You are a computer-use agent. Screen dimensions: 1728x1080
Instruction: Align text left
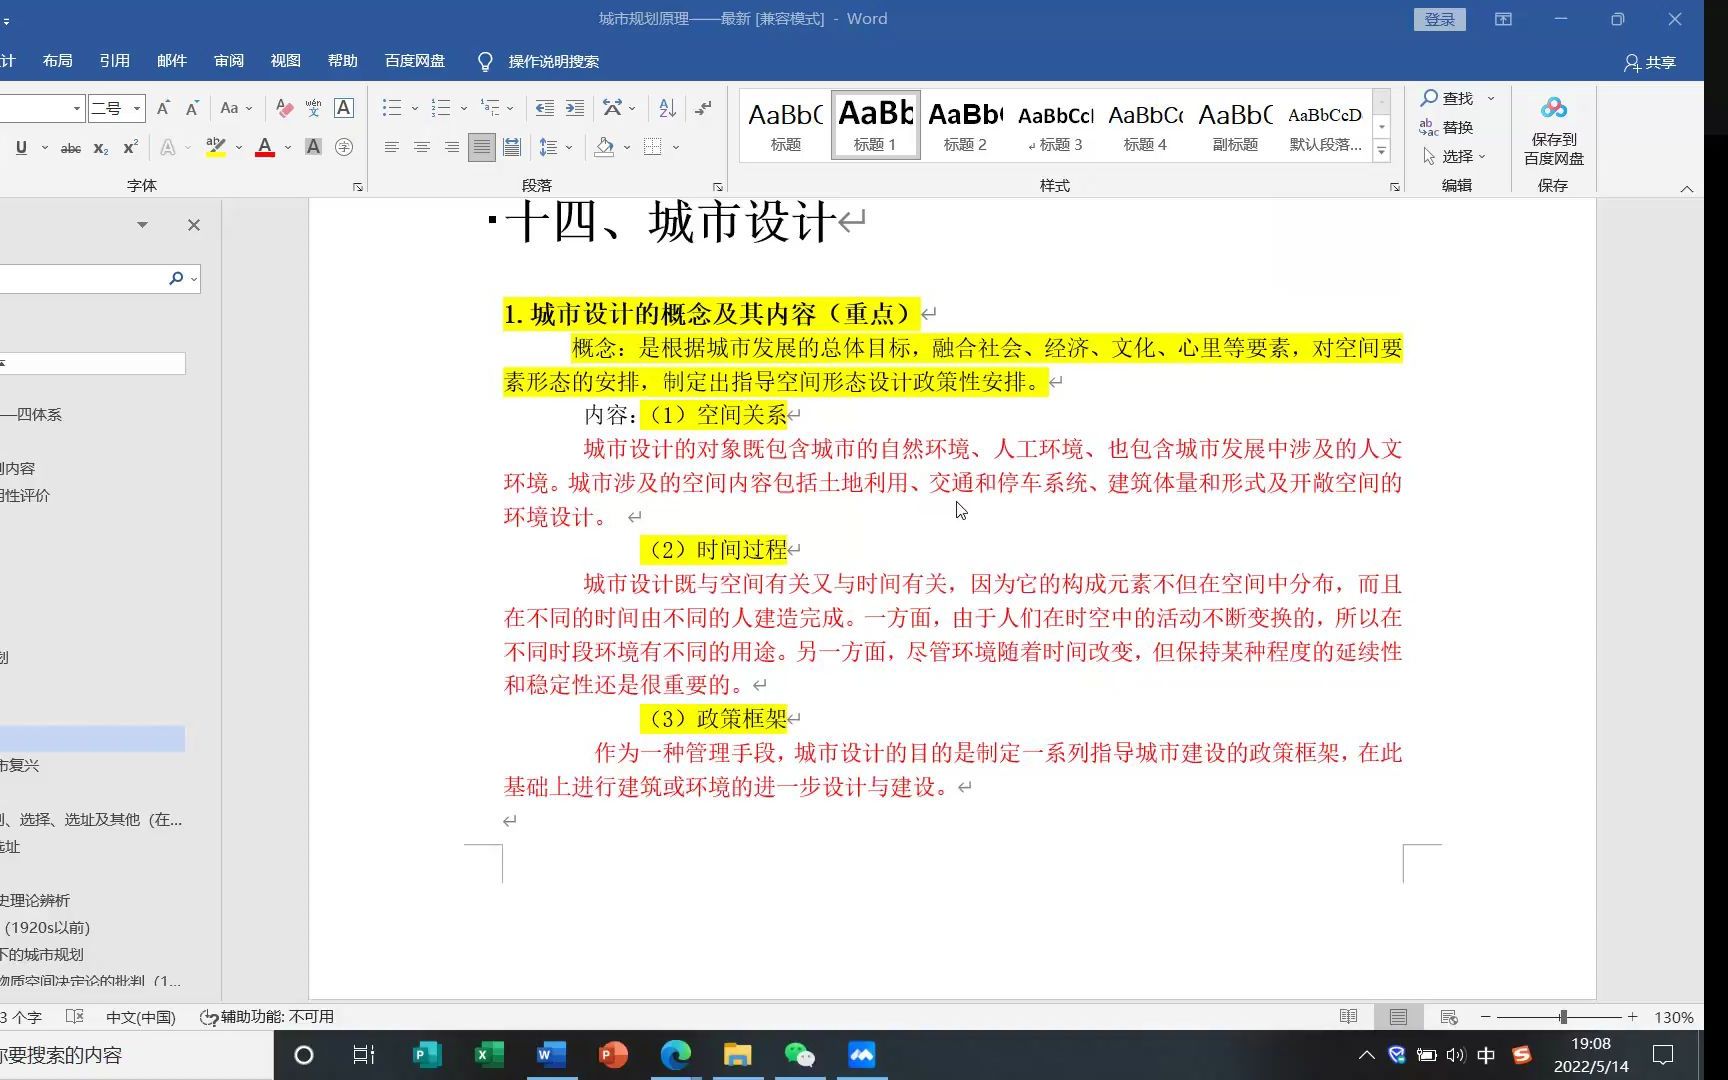click(x=392, y=148)
